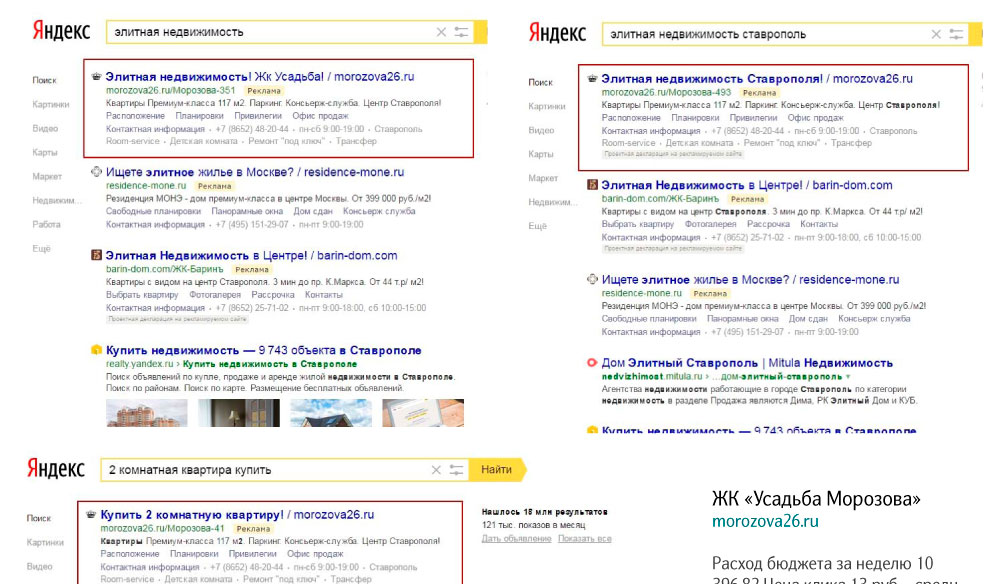The height and width of the screenshot is (584, 996).
Task: Switch to Видео beside "Купить 2 комнатную квартиру!" ad
Action: tap(39, 566)
